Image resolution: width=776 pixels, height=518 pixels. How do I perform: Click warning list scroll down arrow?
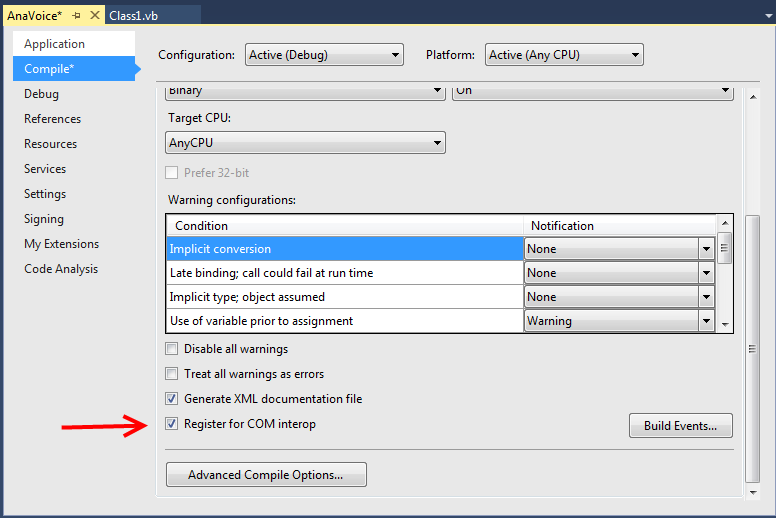click(725, 325)
